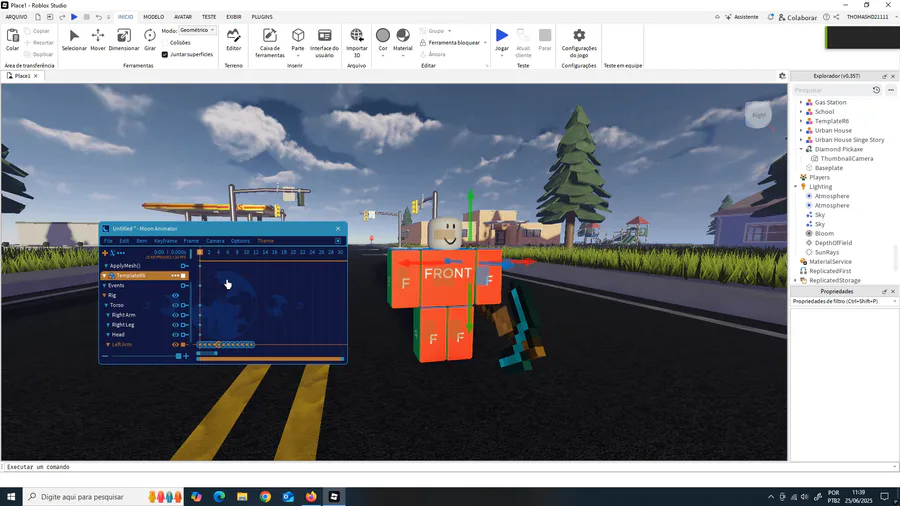Click Moon Animator window mode square icon

338,241
